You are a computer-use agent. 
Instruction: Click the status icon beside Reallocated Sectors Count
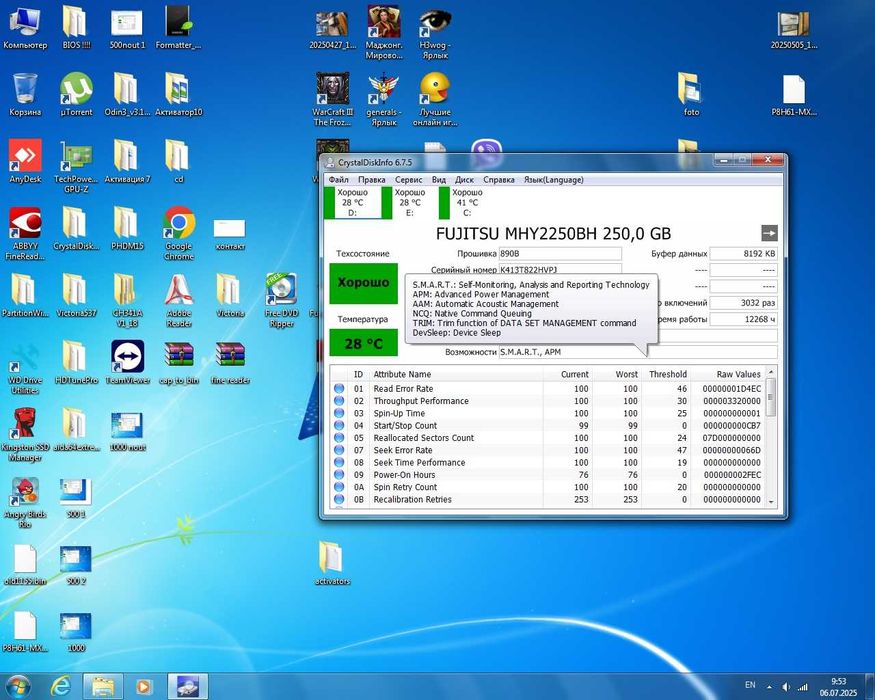click(x=339, y=438)
